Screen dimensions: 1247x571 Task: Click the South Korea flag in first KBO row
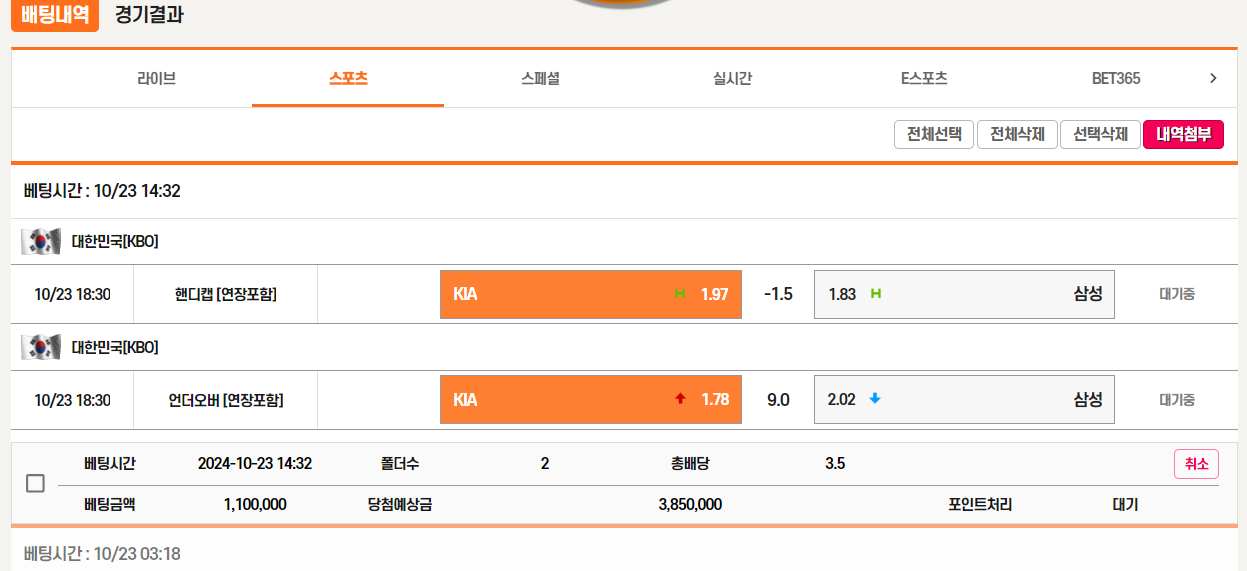click(41, 241)
